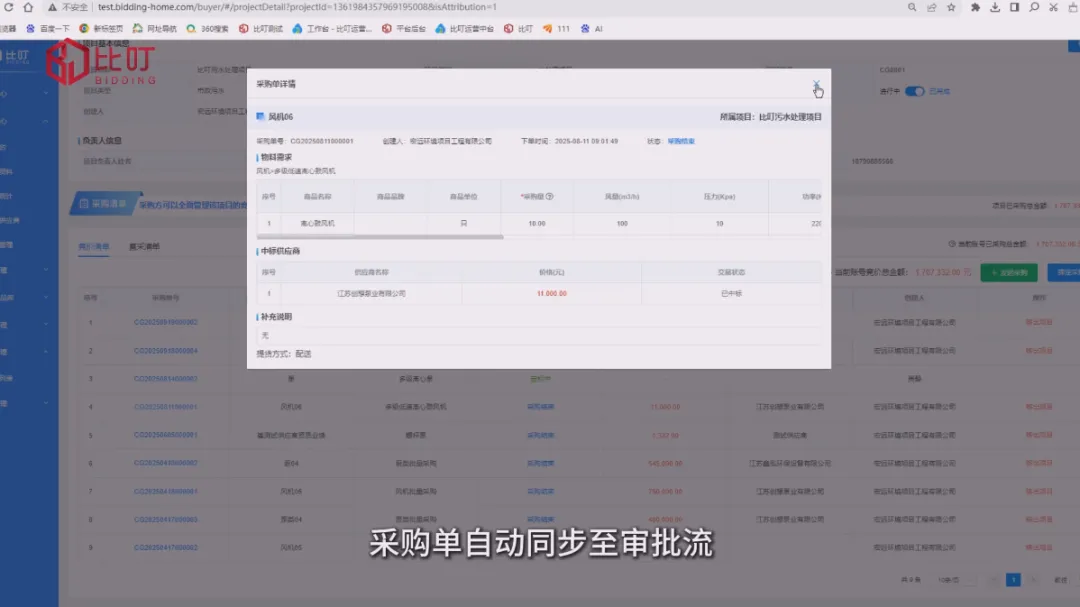Click the 风机06 title in dialog
The height and width of the screenshot is (607, 1080).
pyautogui.click(x=280, y=117)
